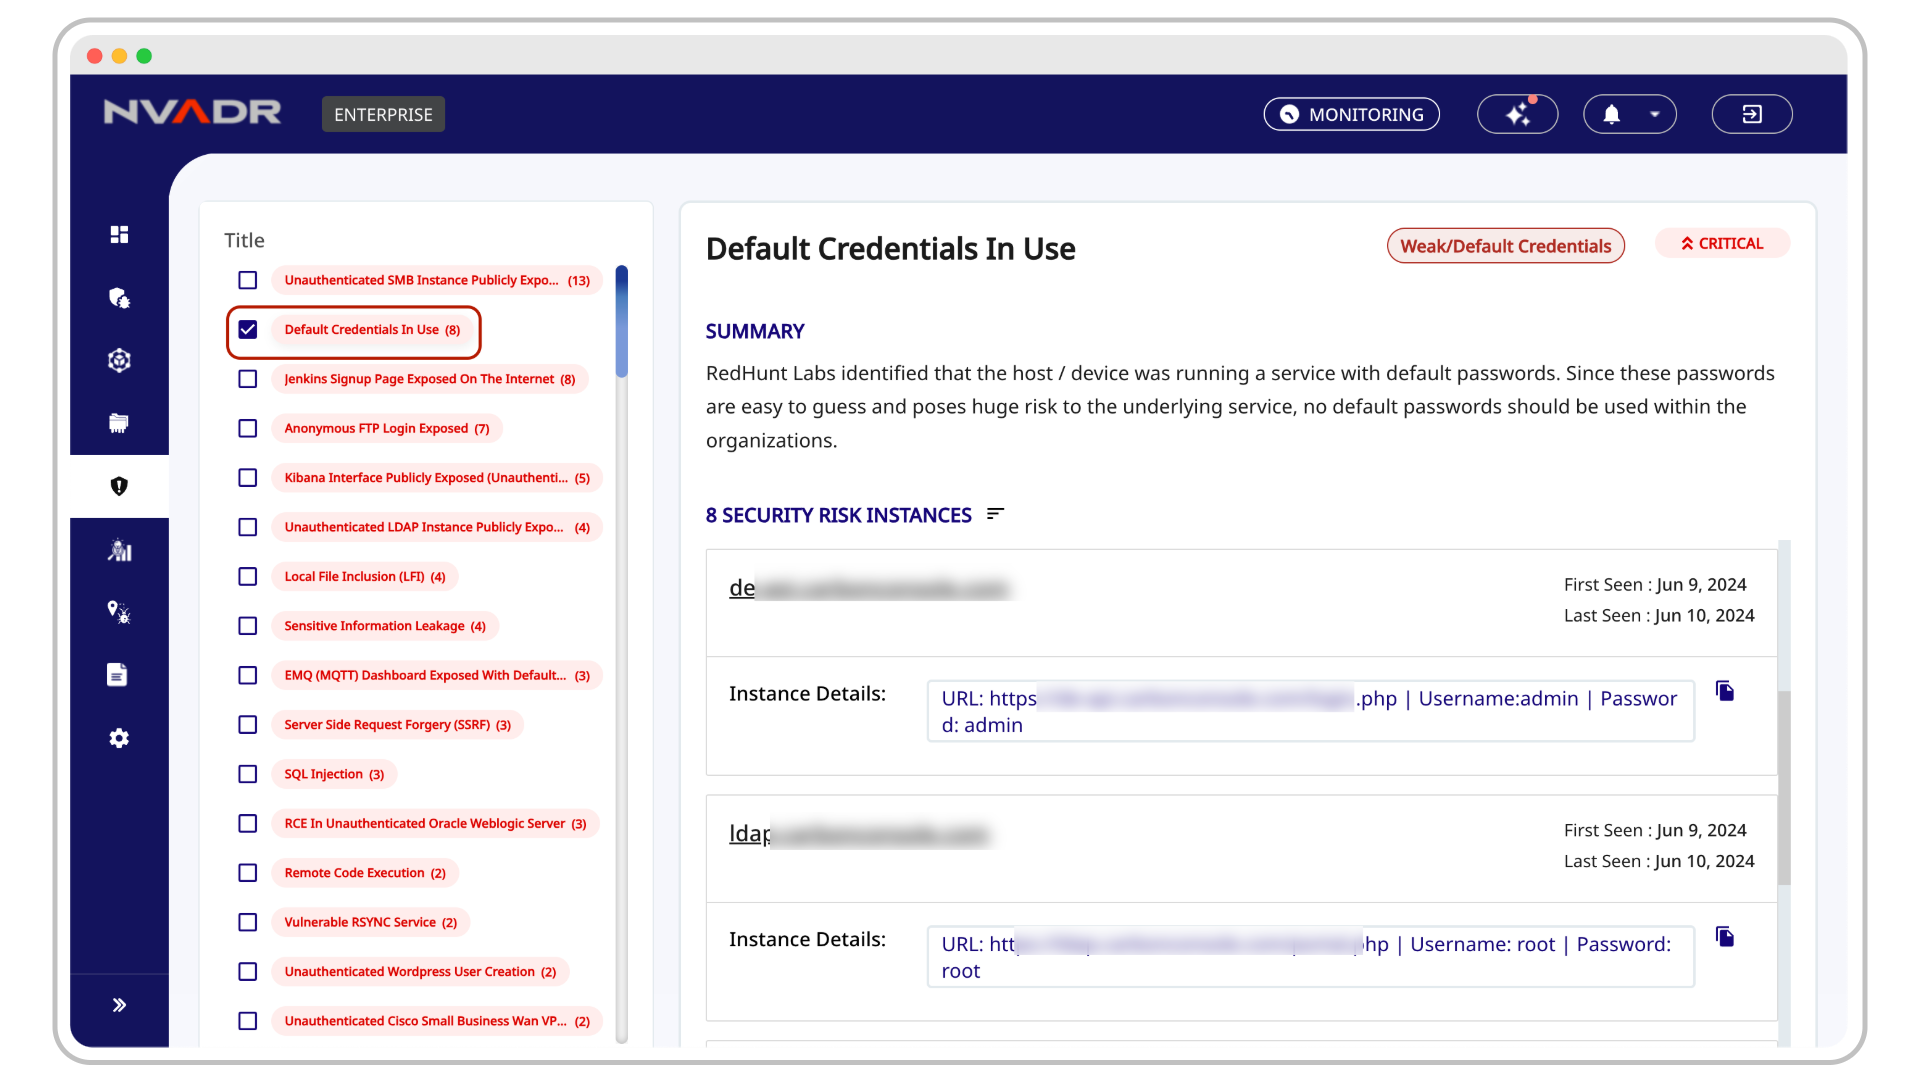Click the instances list vertical scrollbar
Viewport: 1920px width, 1080px height.
1784,788
